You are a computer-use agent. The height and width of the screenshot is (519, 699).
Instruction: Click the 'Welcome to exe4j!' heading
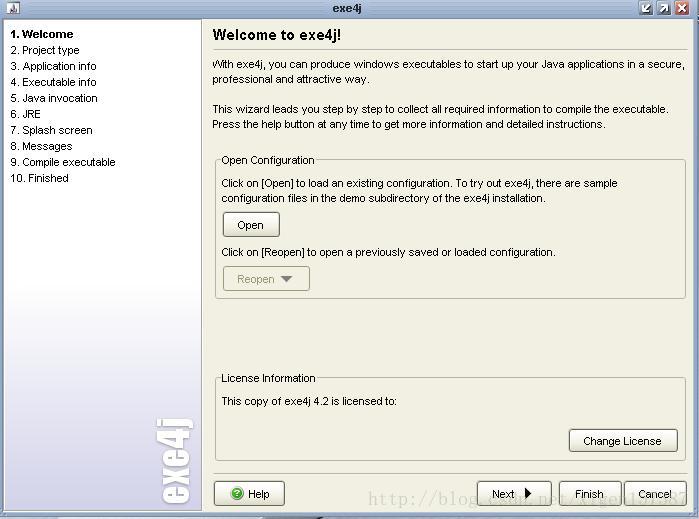(x=277, y=35)
